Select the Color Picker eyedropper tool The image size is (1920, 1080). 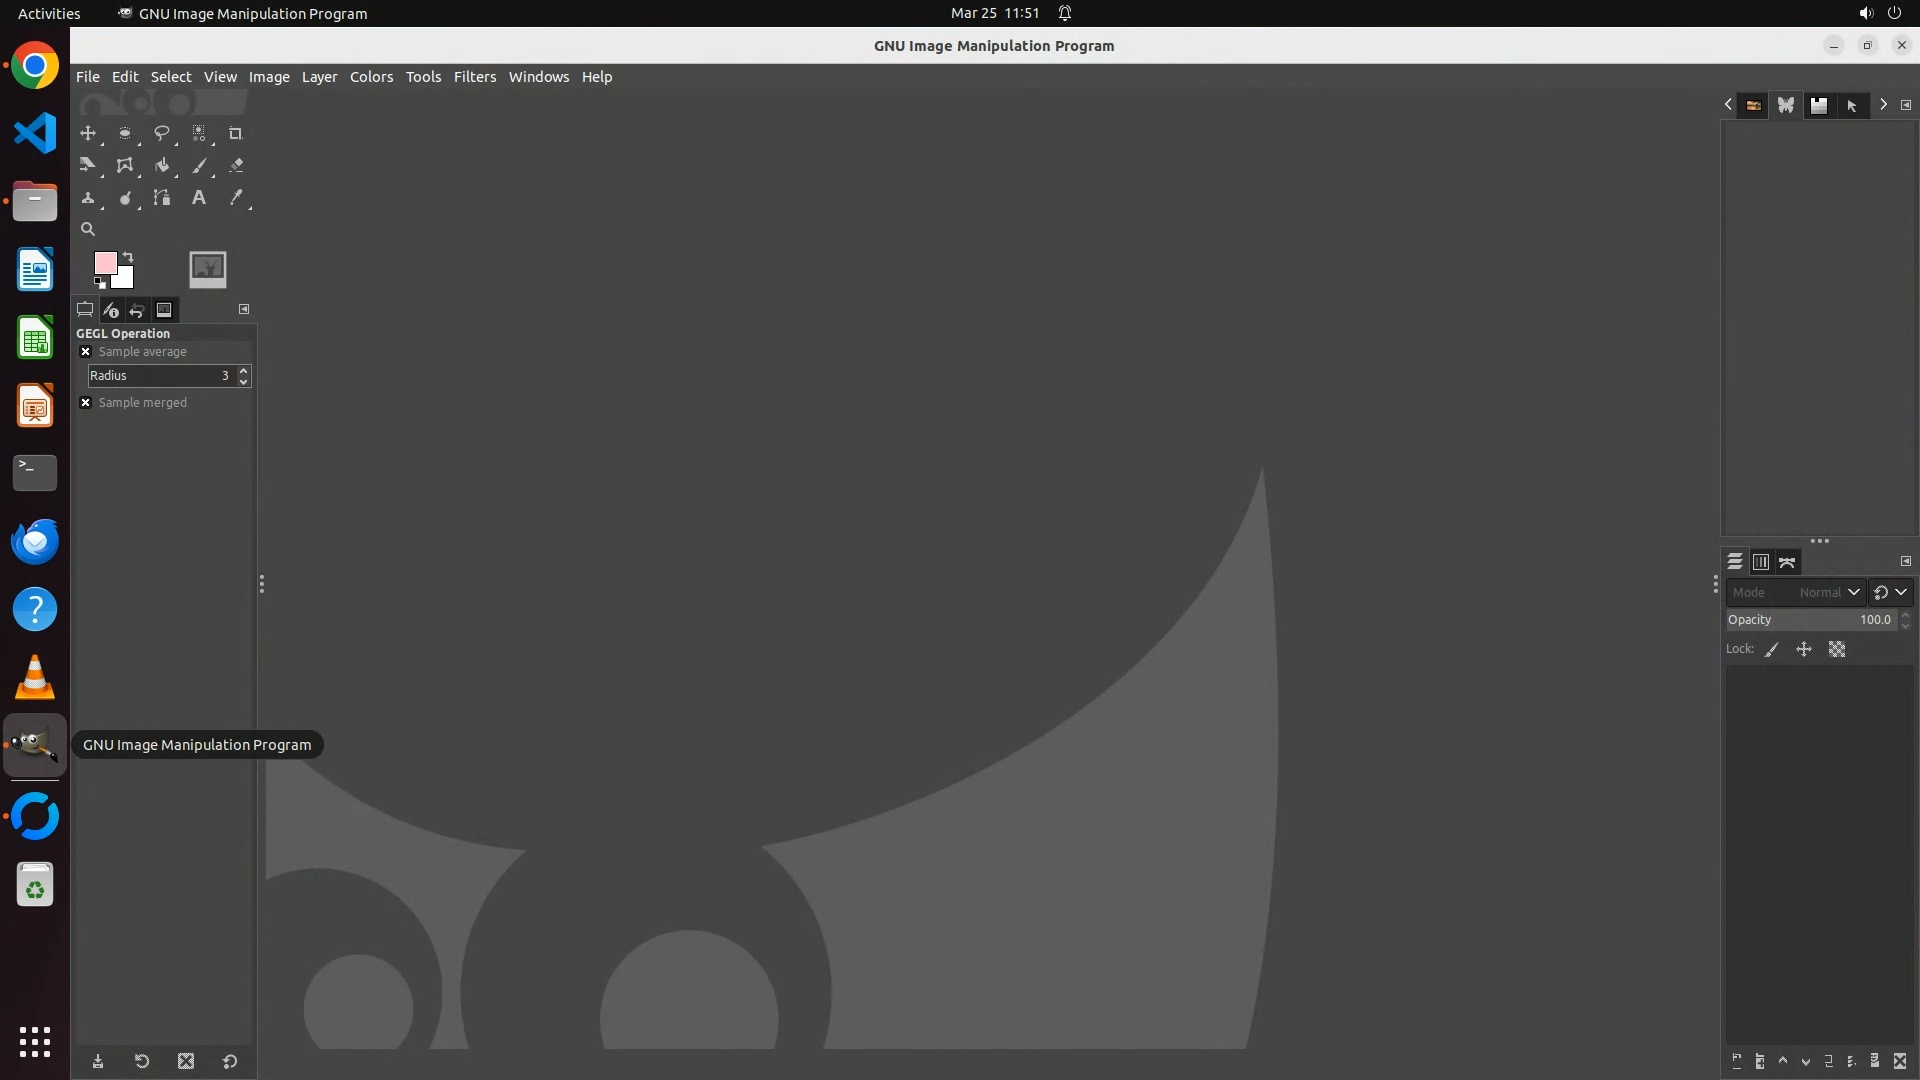[x=236, y=198]
